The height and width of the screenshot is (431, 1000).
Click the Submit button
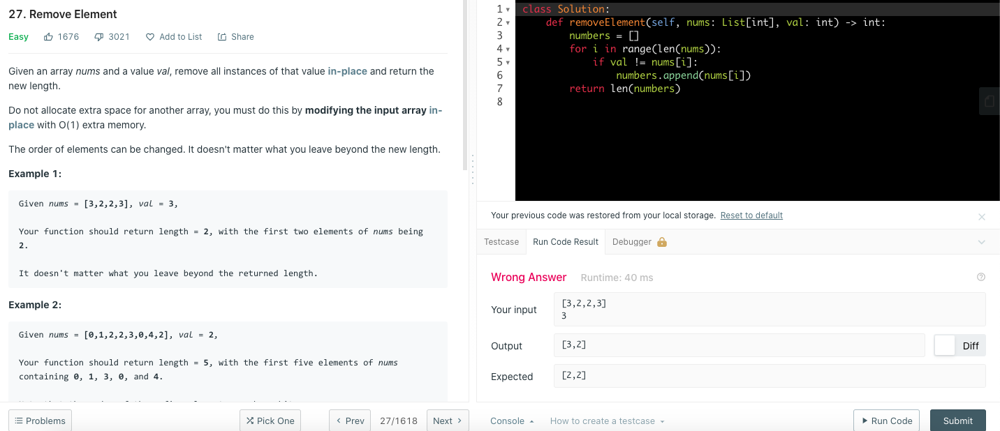point(958,421)
